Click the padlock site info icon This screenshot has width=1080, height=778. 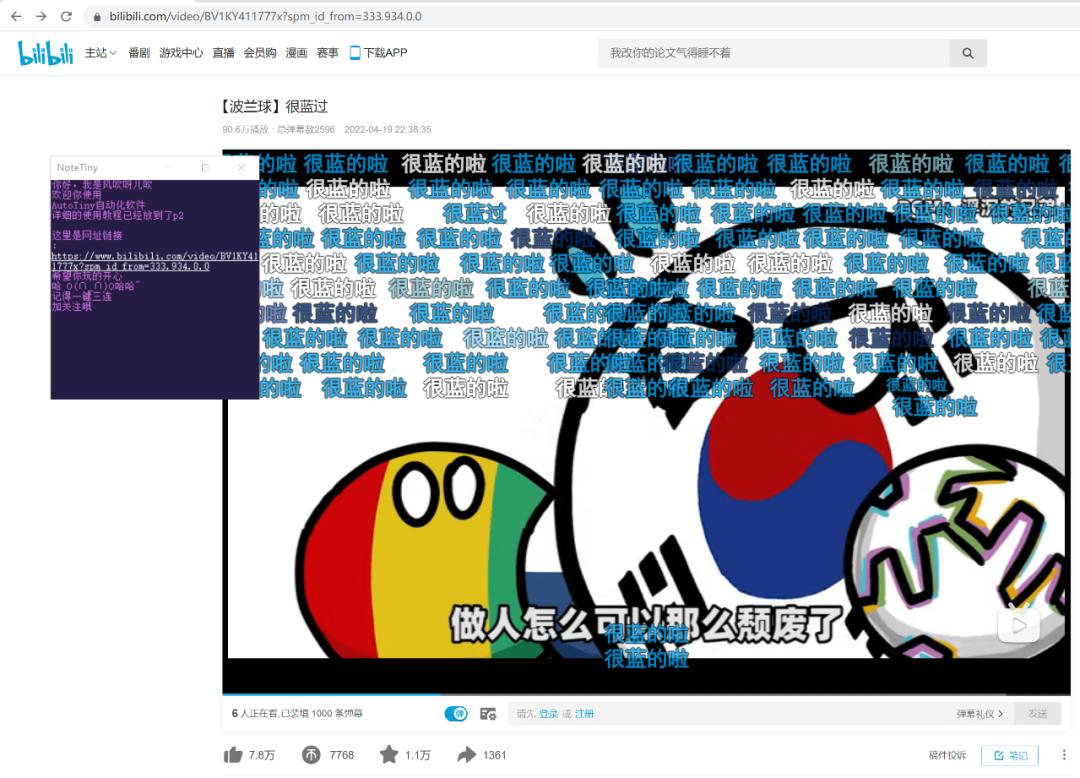pyautogui.click(x=97, y=17)
